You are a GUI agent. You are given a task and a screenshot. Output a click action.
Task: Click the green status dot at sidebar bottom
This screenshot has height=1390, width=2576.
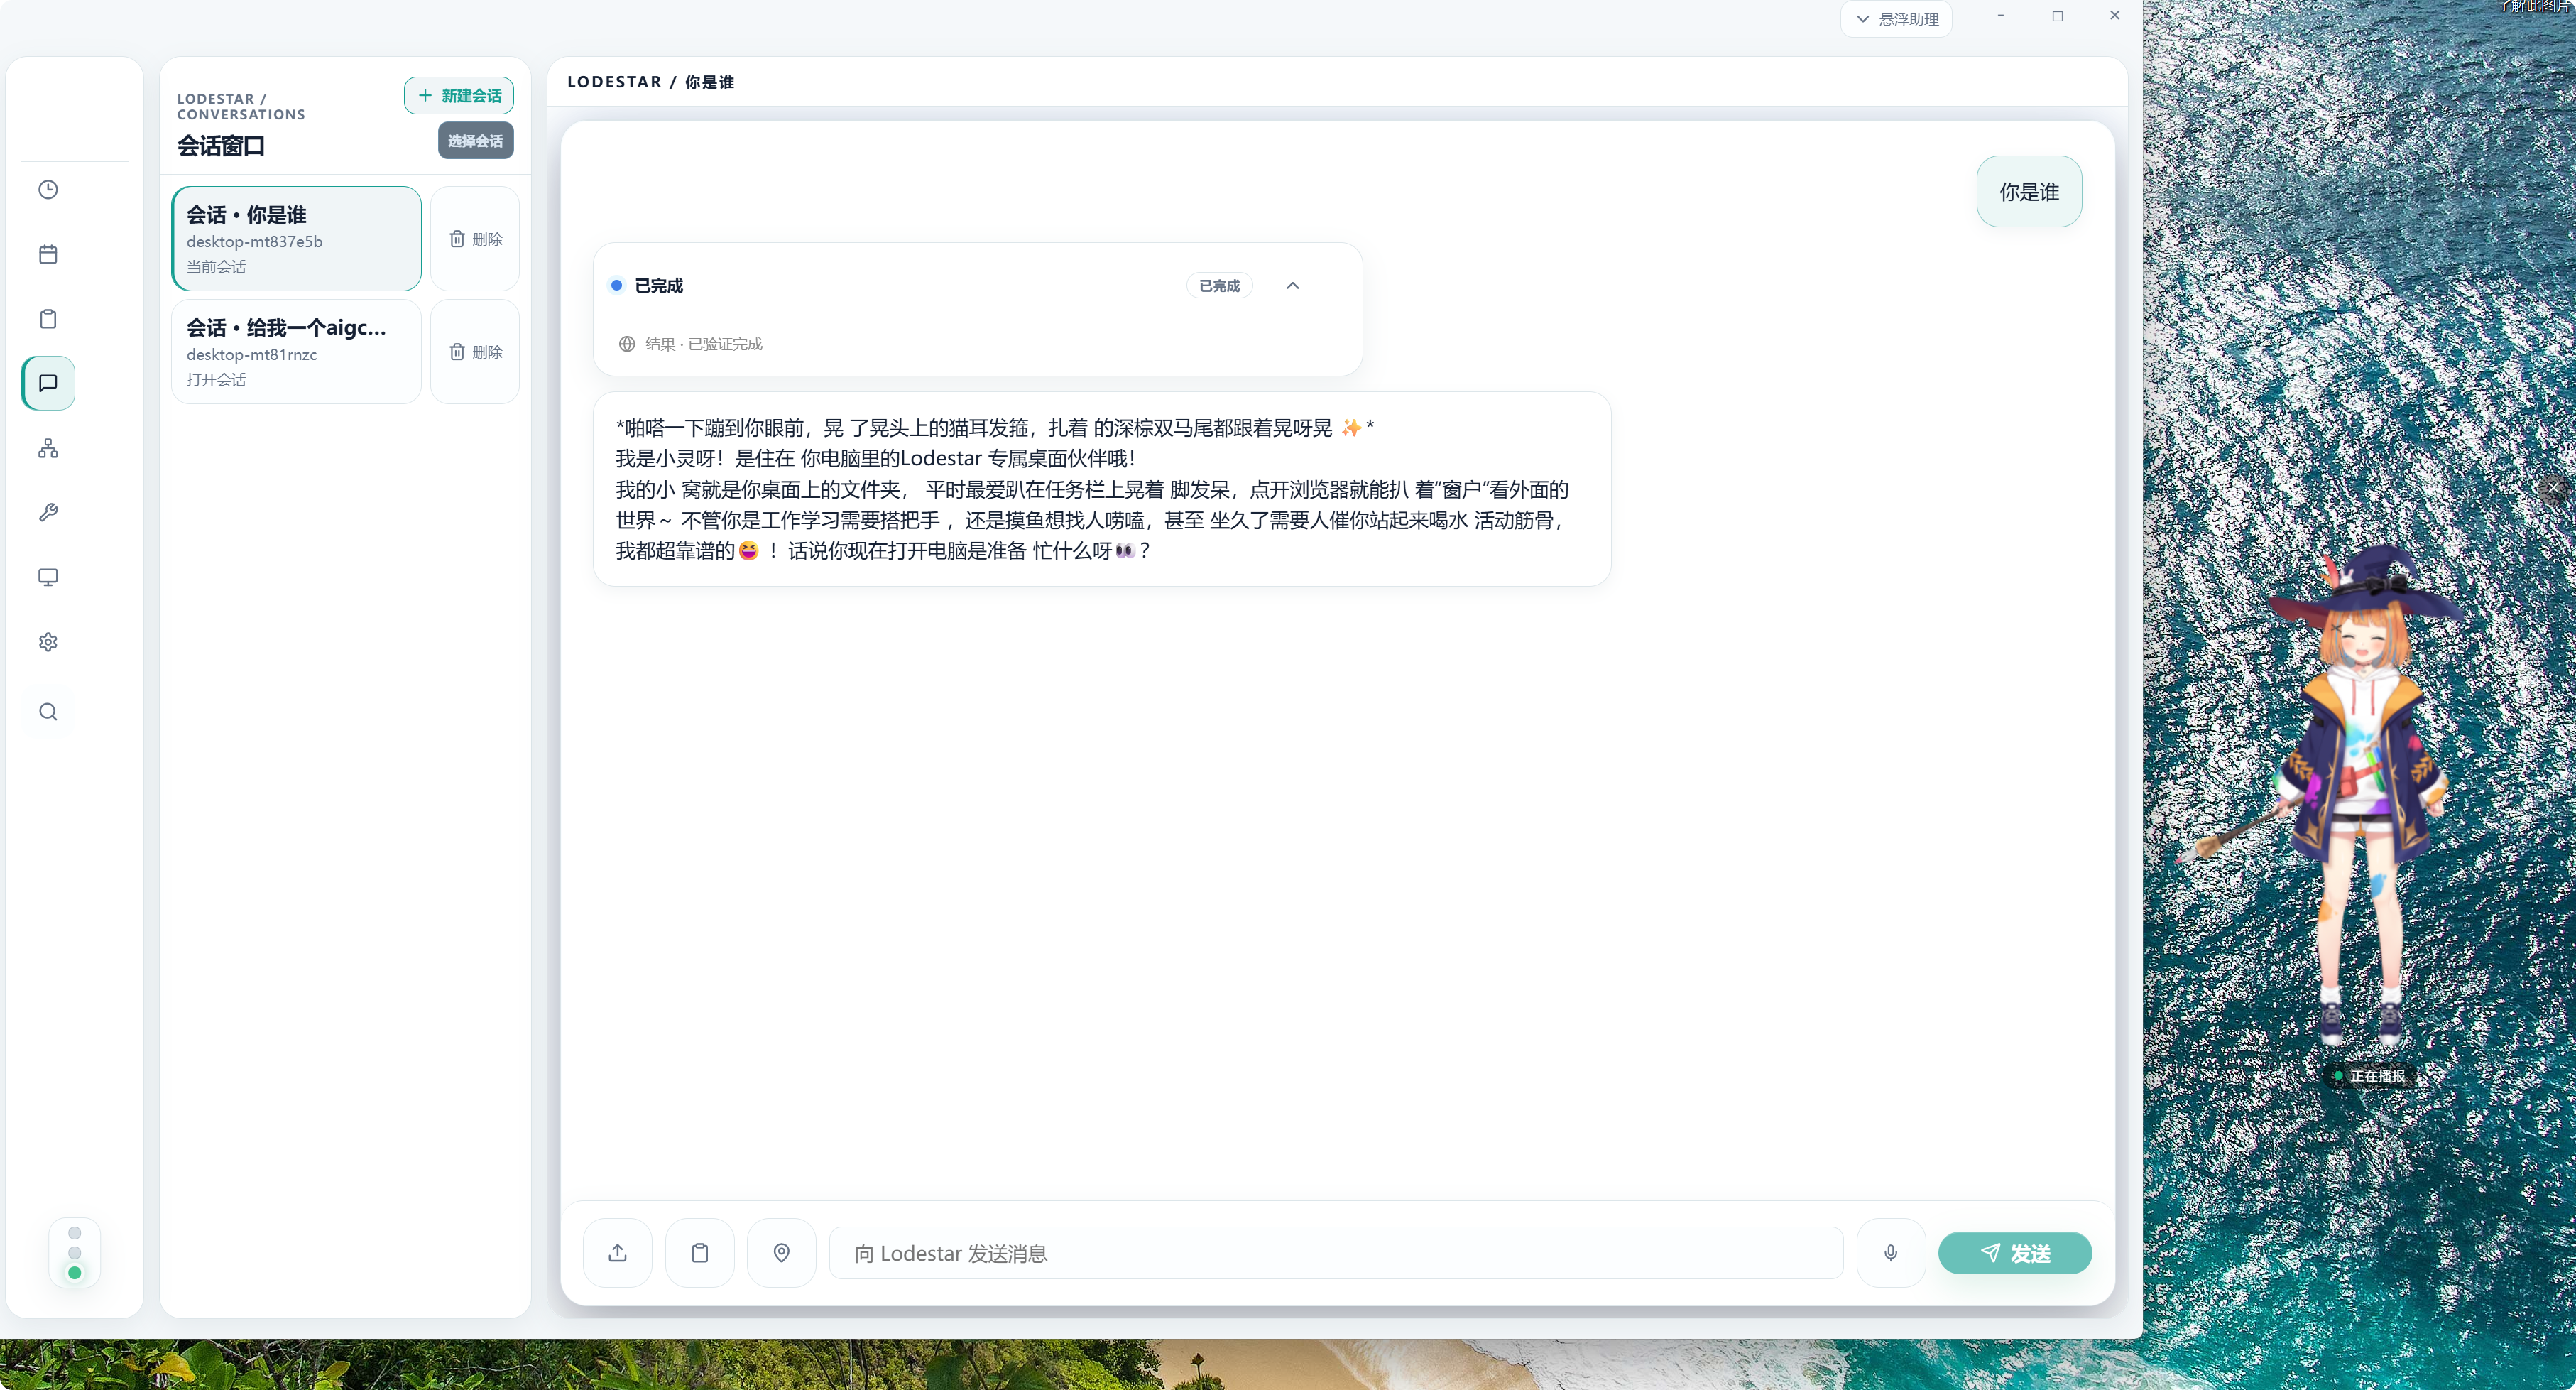(x=74, y=1273)
